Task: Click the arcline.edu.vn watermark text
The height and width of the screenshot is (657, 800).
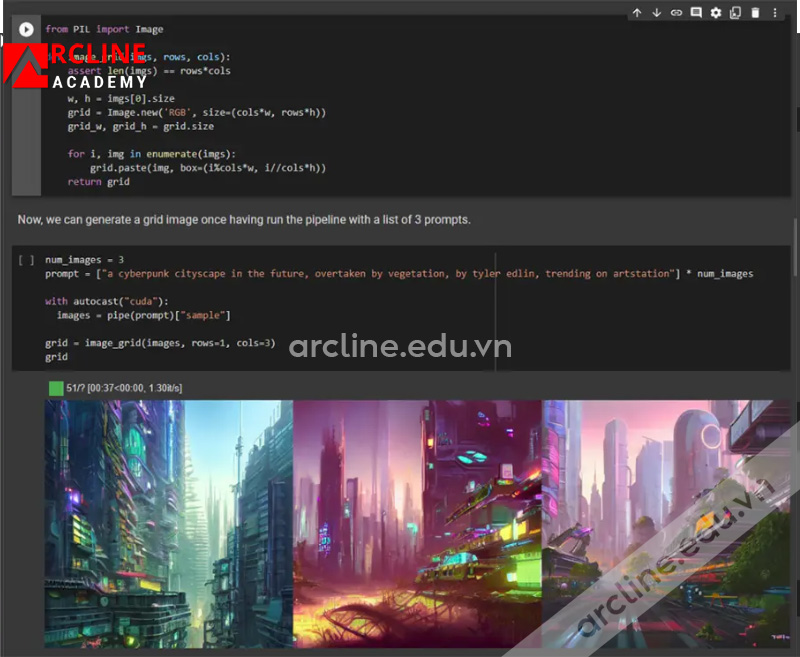Action: [400, 347]
